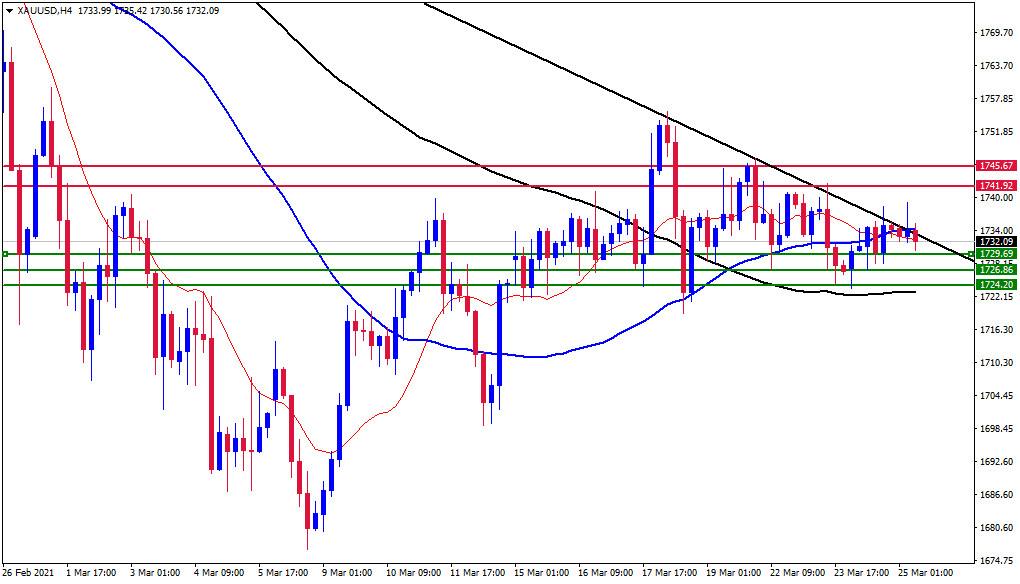The width and height of the screenshot is (1020, 584).
Task: Click the 11 Mar 17:00 time label
Action: pyautogui.click(x=477, y=573)
